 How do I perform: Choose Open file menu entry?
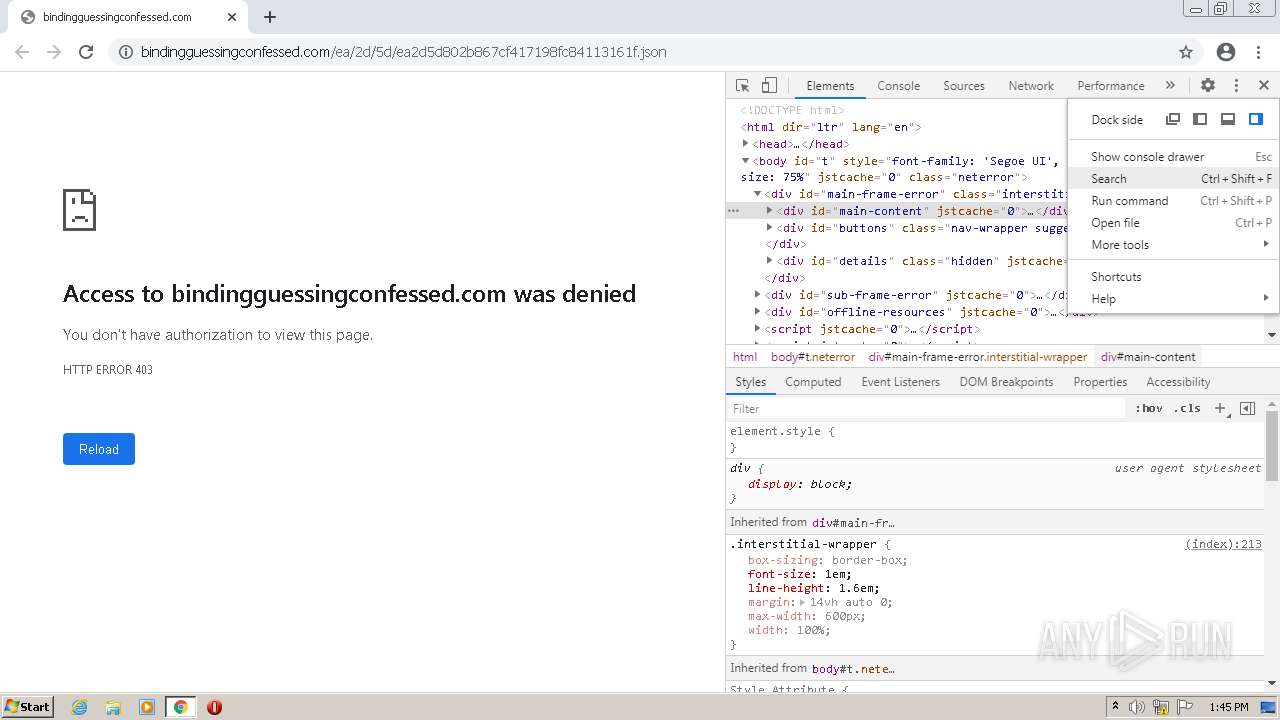pos(1173,223)
